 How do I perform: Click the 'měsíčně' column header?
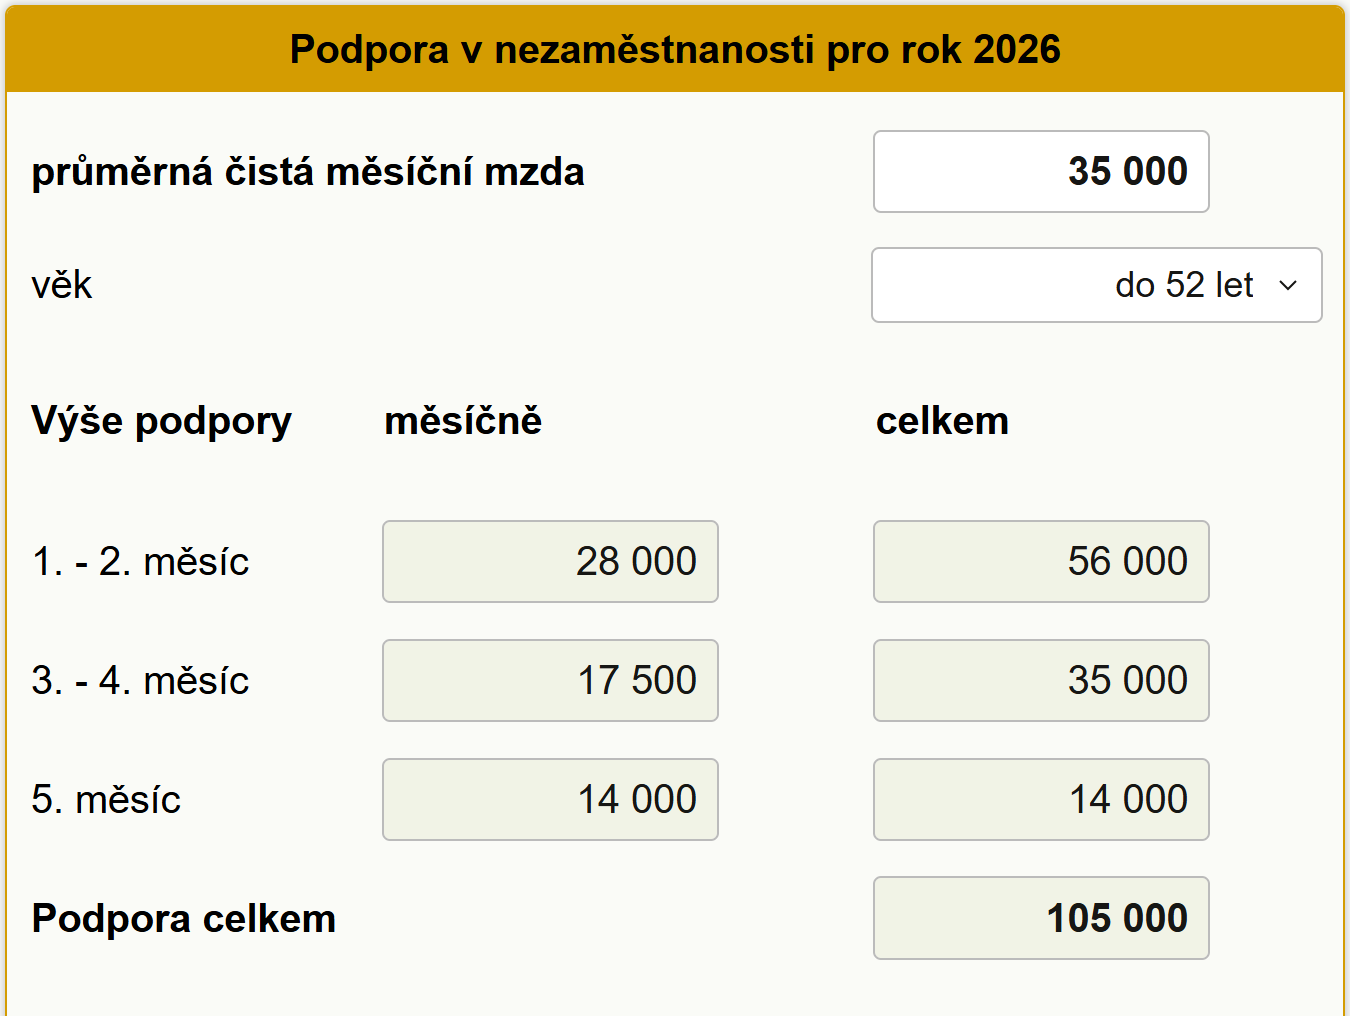462,421
